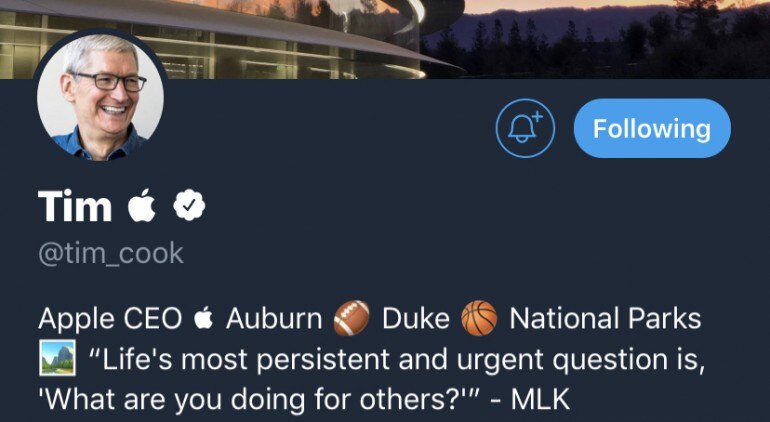Turn on notifications with the bell icon
This screenshot has height=422, width=770.
tap(524, 129)
